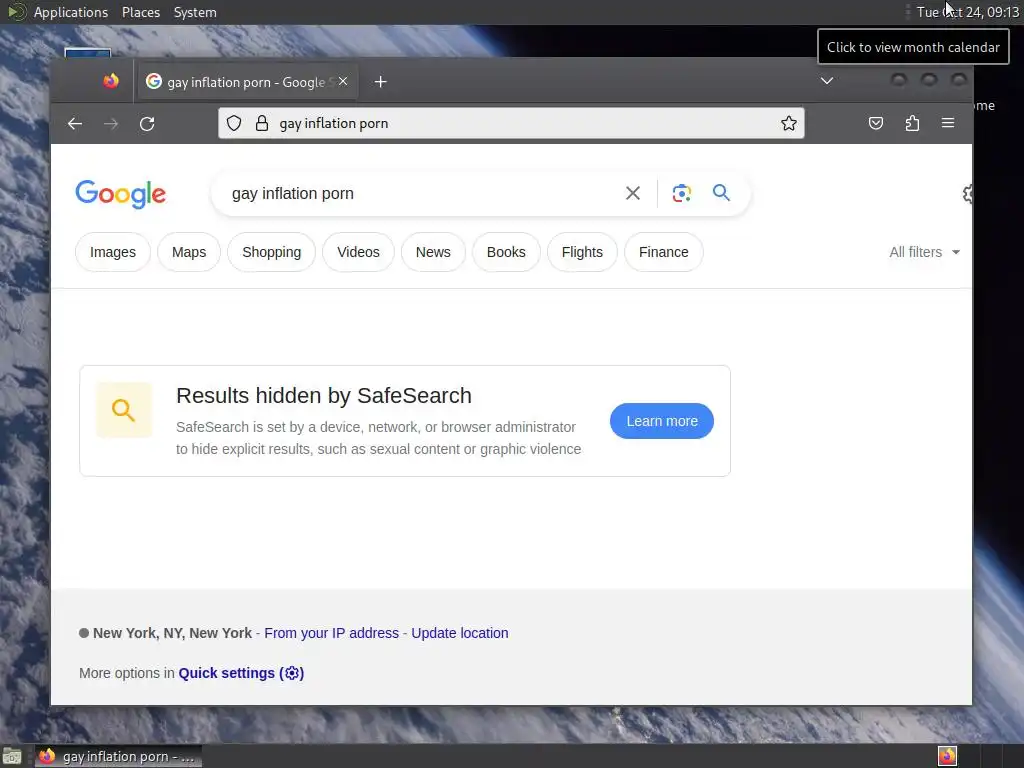Select the Firefox taskbar window button
This screenshot has height=768, width=1024.
click(118, 756)
